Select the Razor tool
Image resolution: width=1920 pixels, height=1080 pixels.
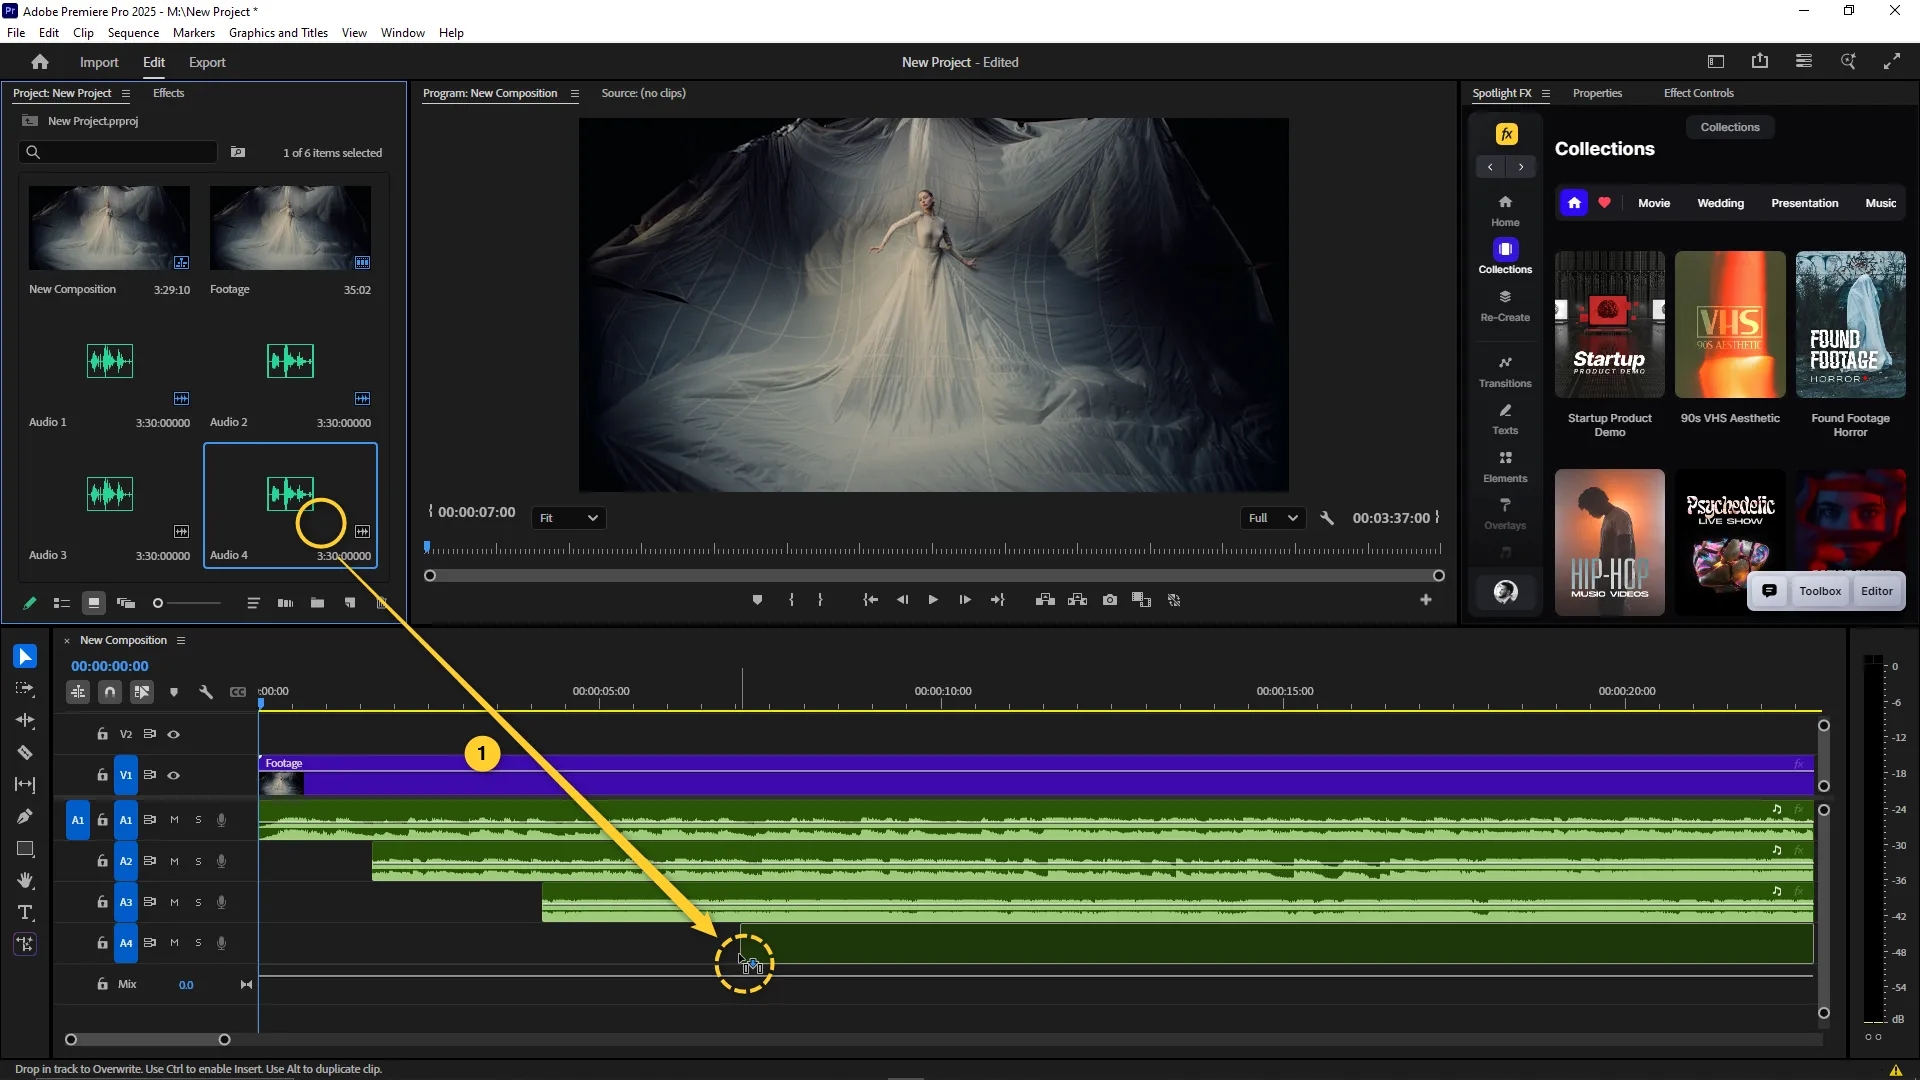[x=25, y=752]
